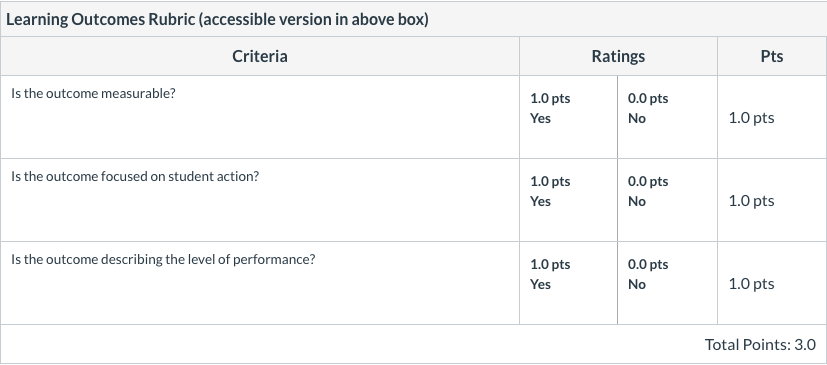
Task: Choose Yes for focused on student action
Action: click(568, 200)
